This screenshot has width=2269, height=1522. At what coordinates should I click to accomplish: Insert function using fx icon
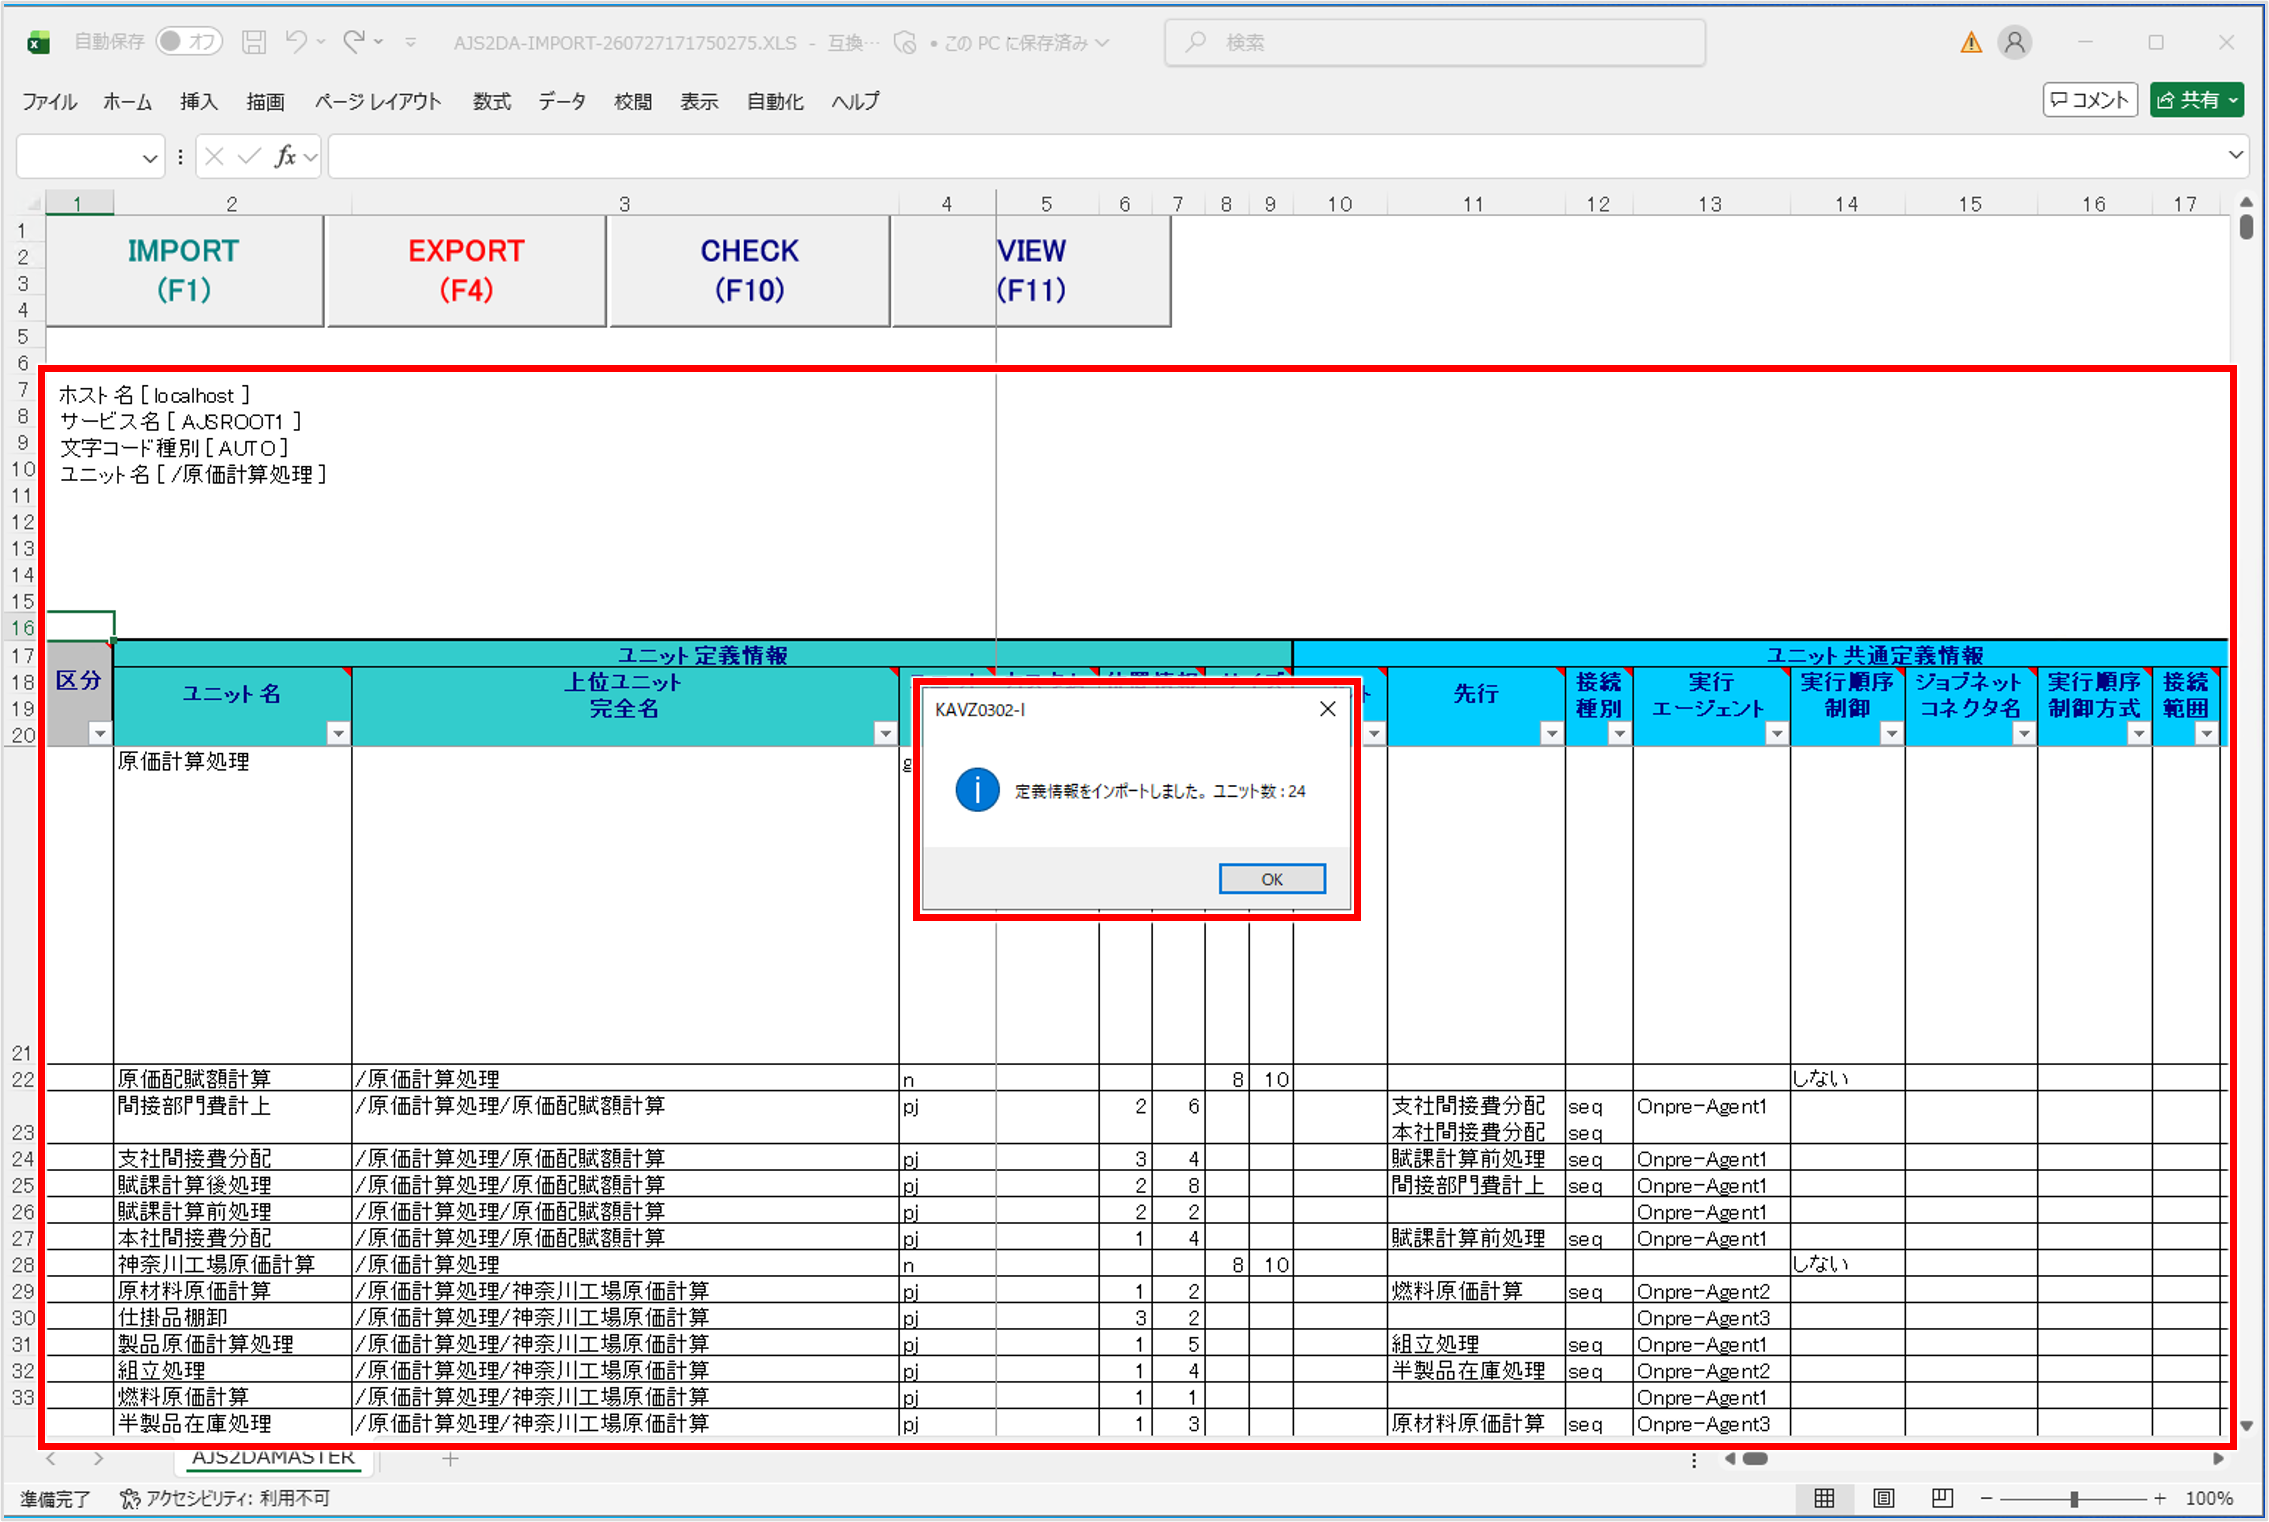pos(286,156)
